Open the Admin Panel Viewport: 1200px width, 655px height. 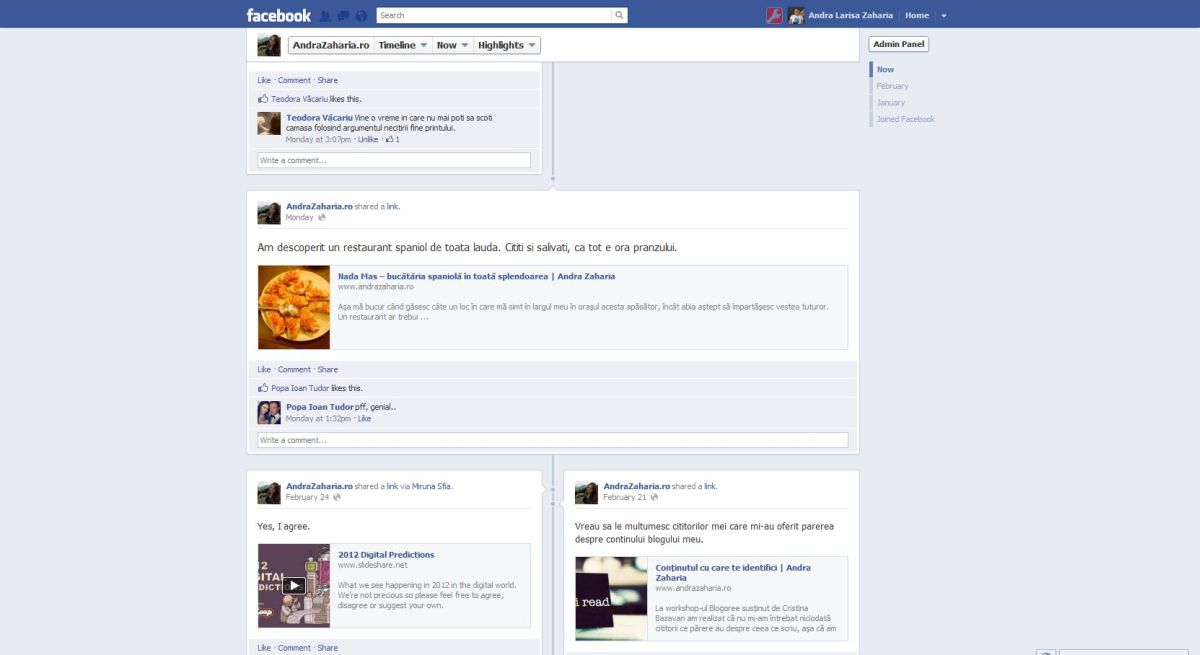pos(898,44)
